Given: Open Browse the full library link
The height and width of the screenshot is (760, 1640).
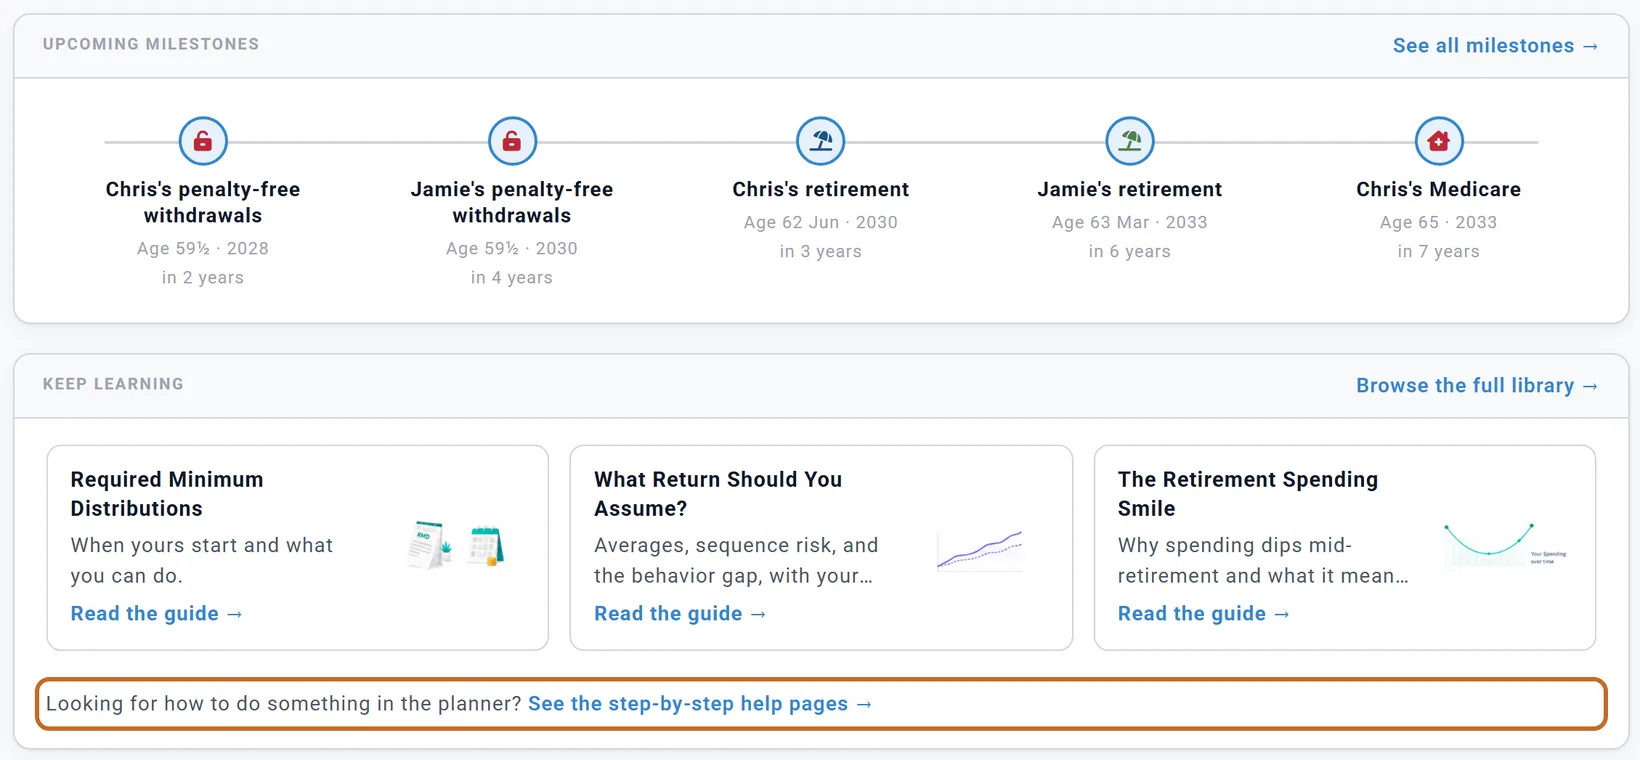Looking at the screenshot, I should 1477,386.
